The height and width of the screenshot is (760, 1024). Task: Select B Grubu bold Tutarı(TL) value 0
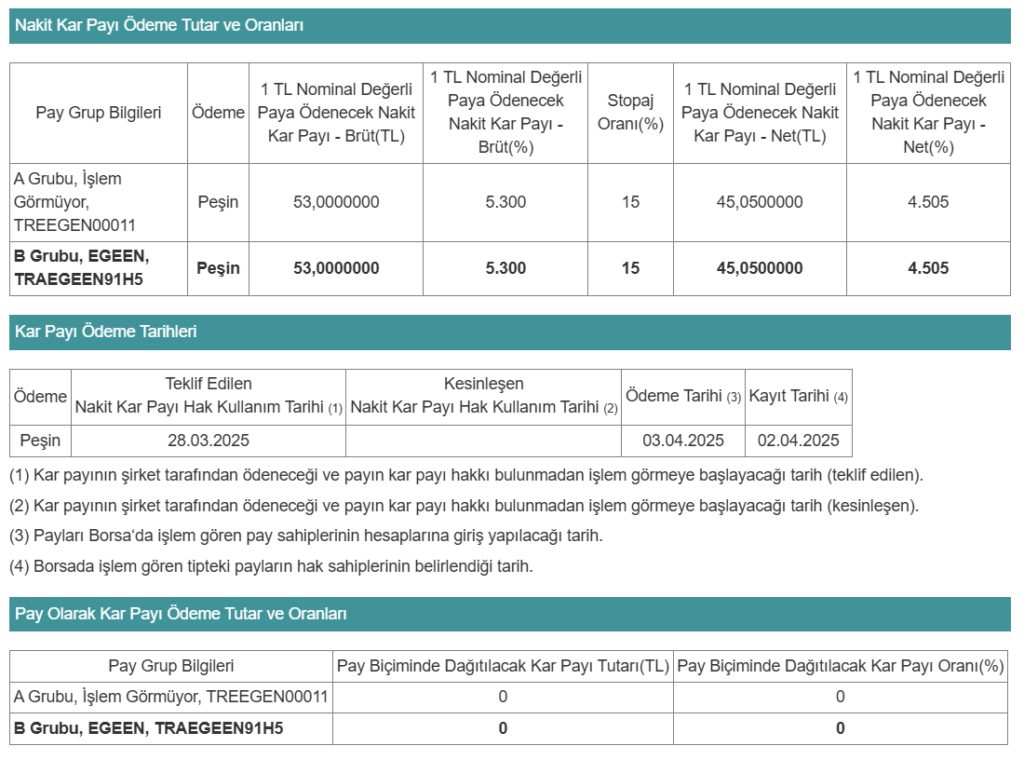(x=503, y=729)
